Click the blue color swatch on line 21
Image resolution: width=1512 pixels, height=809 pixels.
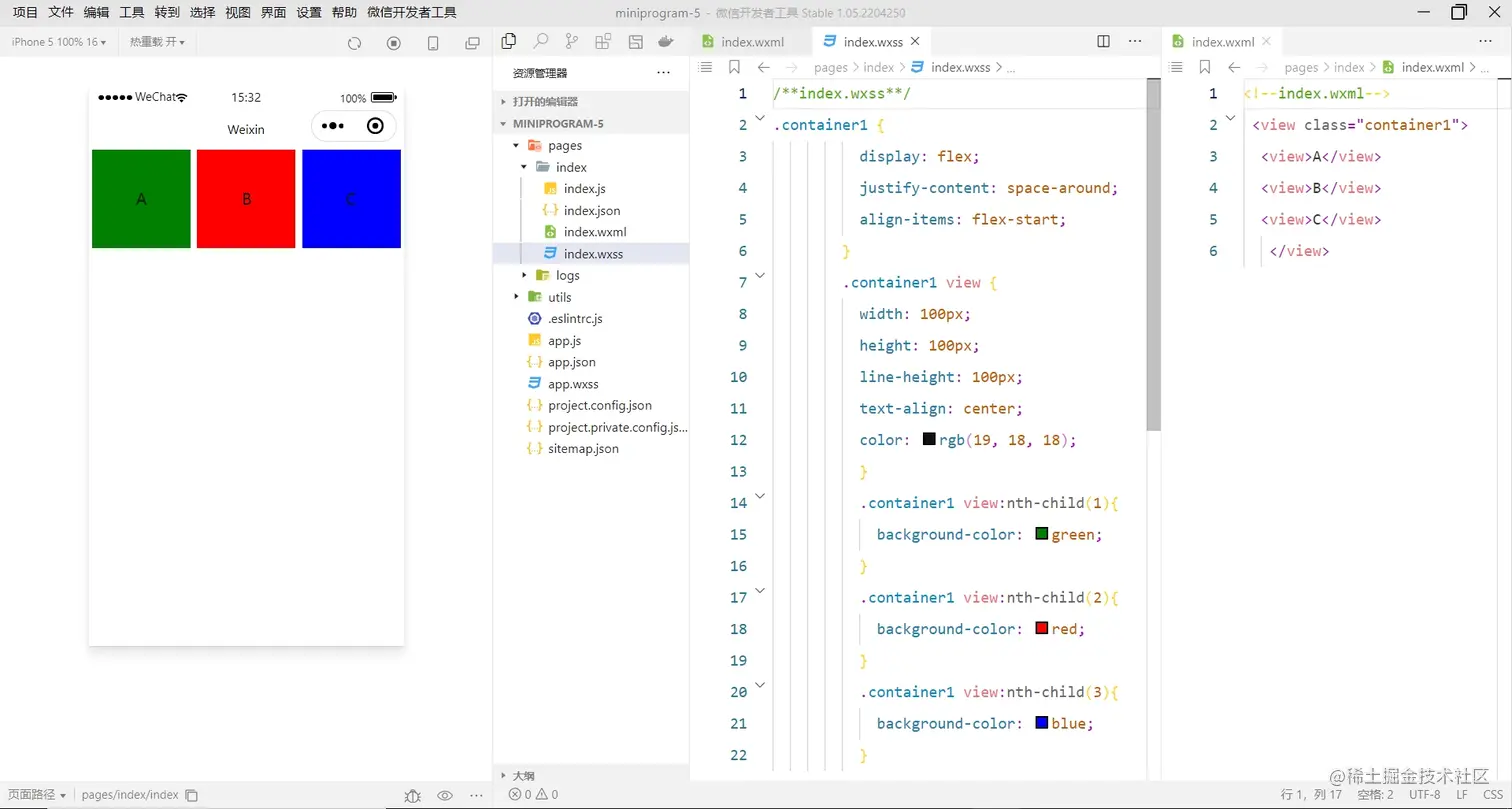[1041, 722]
